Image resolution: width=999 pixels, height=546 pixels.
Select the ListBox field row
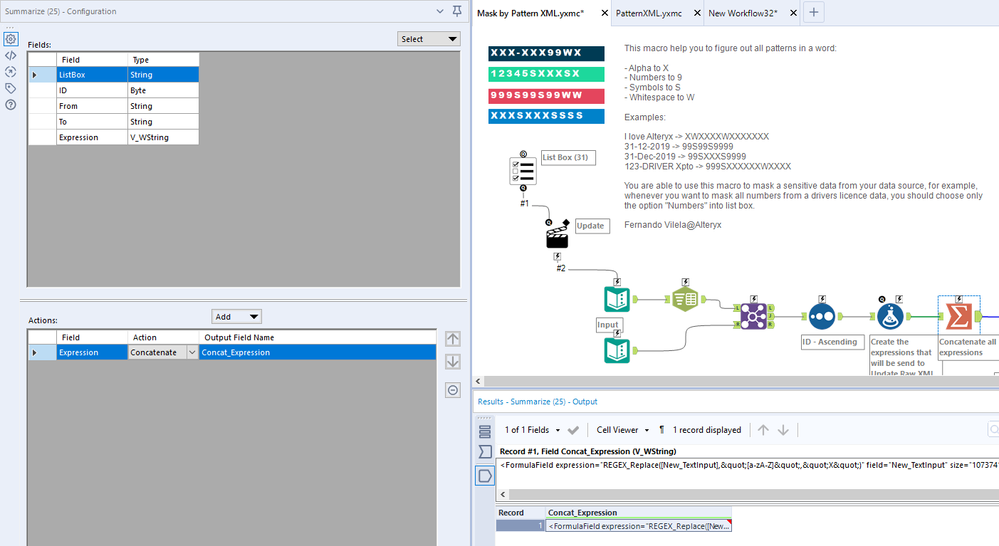coord(113,75)
